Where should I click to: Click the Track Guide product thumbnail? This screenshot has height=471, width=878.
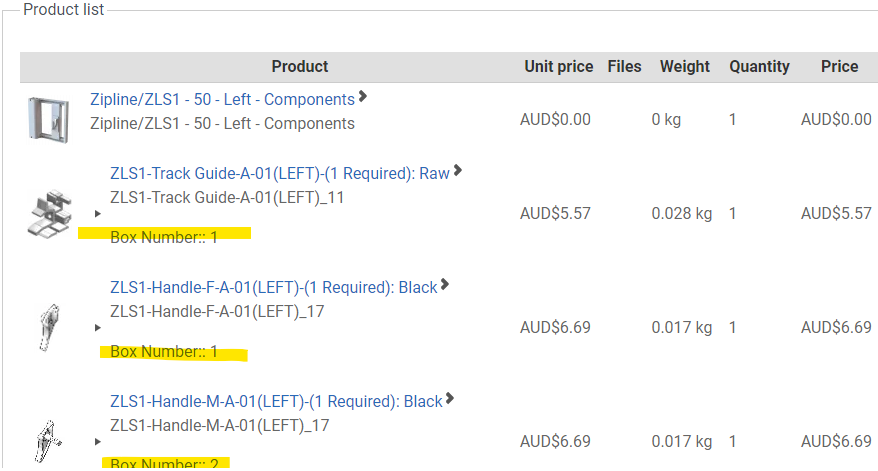click(x=50, y=213)
